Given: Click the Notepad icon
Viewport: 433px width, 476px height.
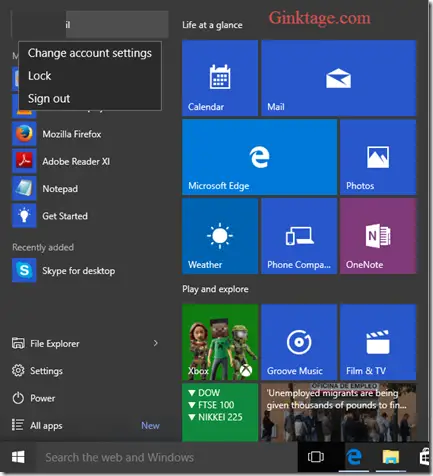Looking at the screenshot, I should pos(24,189).
